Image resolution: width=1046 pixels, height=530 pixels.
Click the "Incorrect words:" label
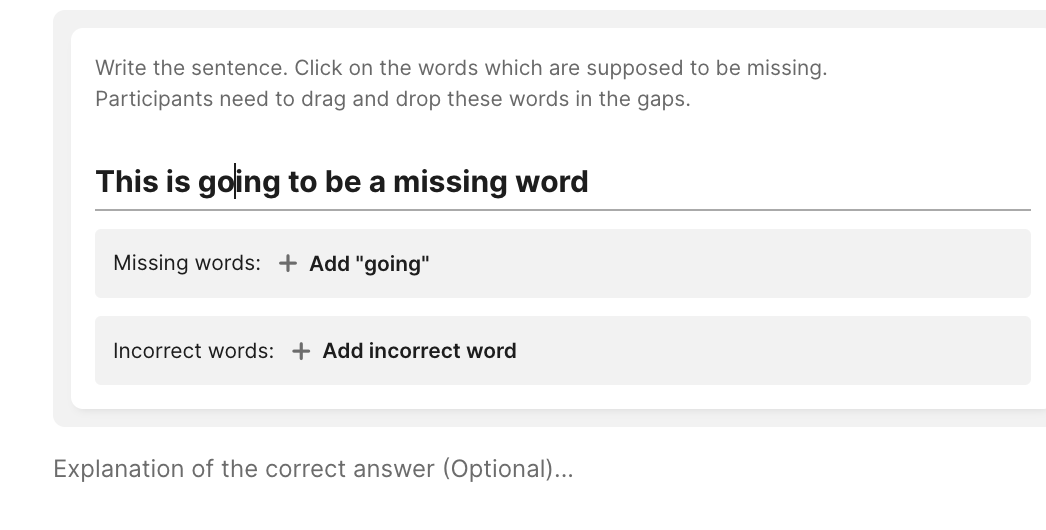tap(193, 351)
